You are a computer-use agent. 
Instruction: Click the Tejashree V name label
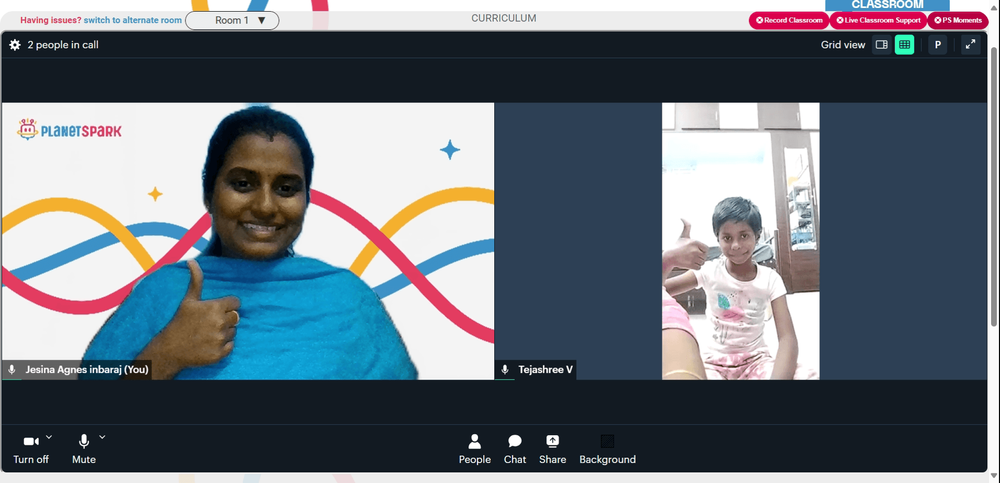[x=545, y=369]
